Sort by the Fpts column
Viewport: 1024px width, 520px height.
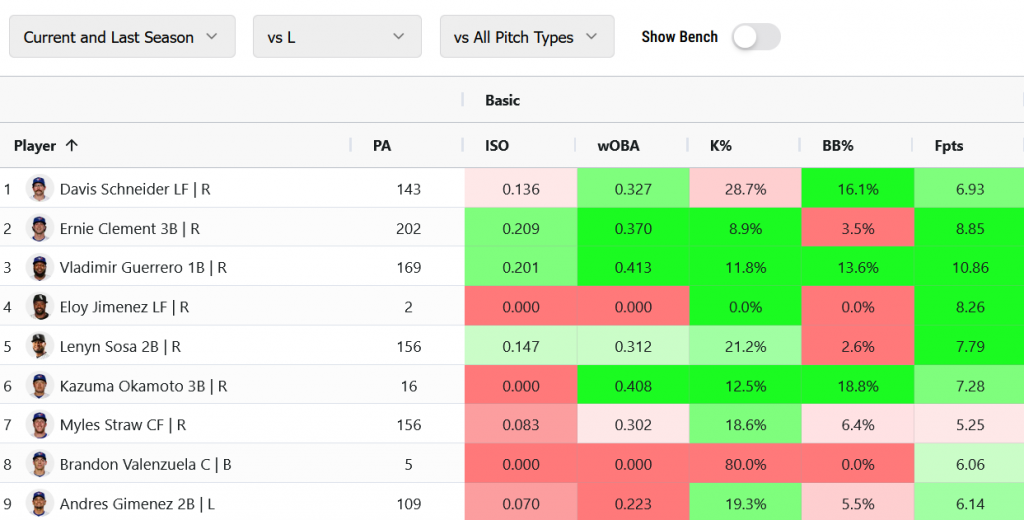[x=948, y=146]
